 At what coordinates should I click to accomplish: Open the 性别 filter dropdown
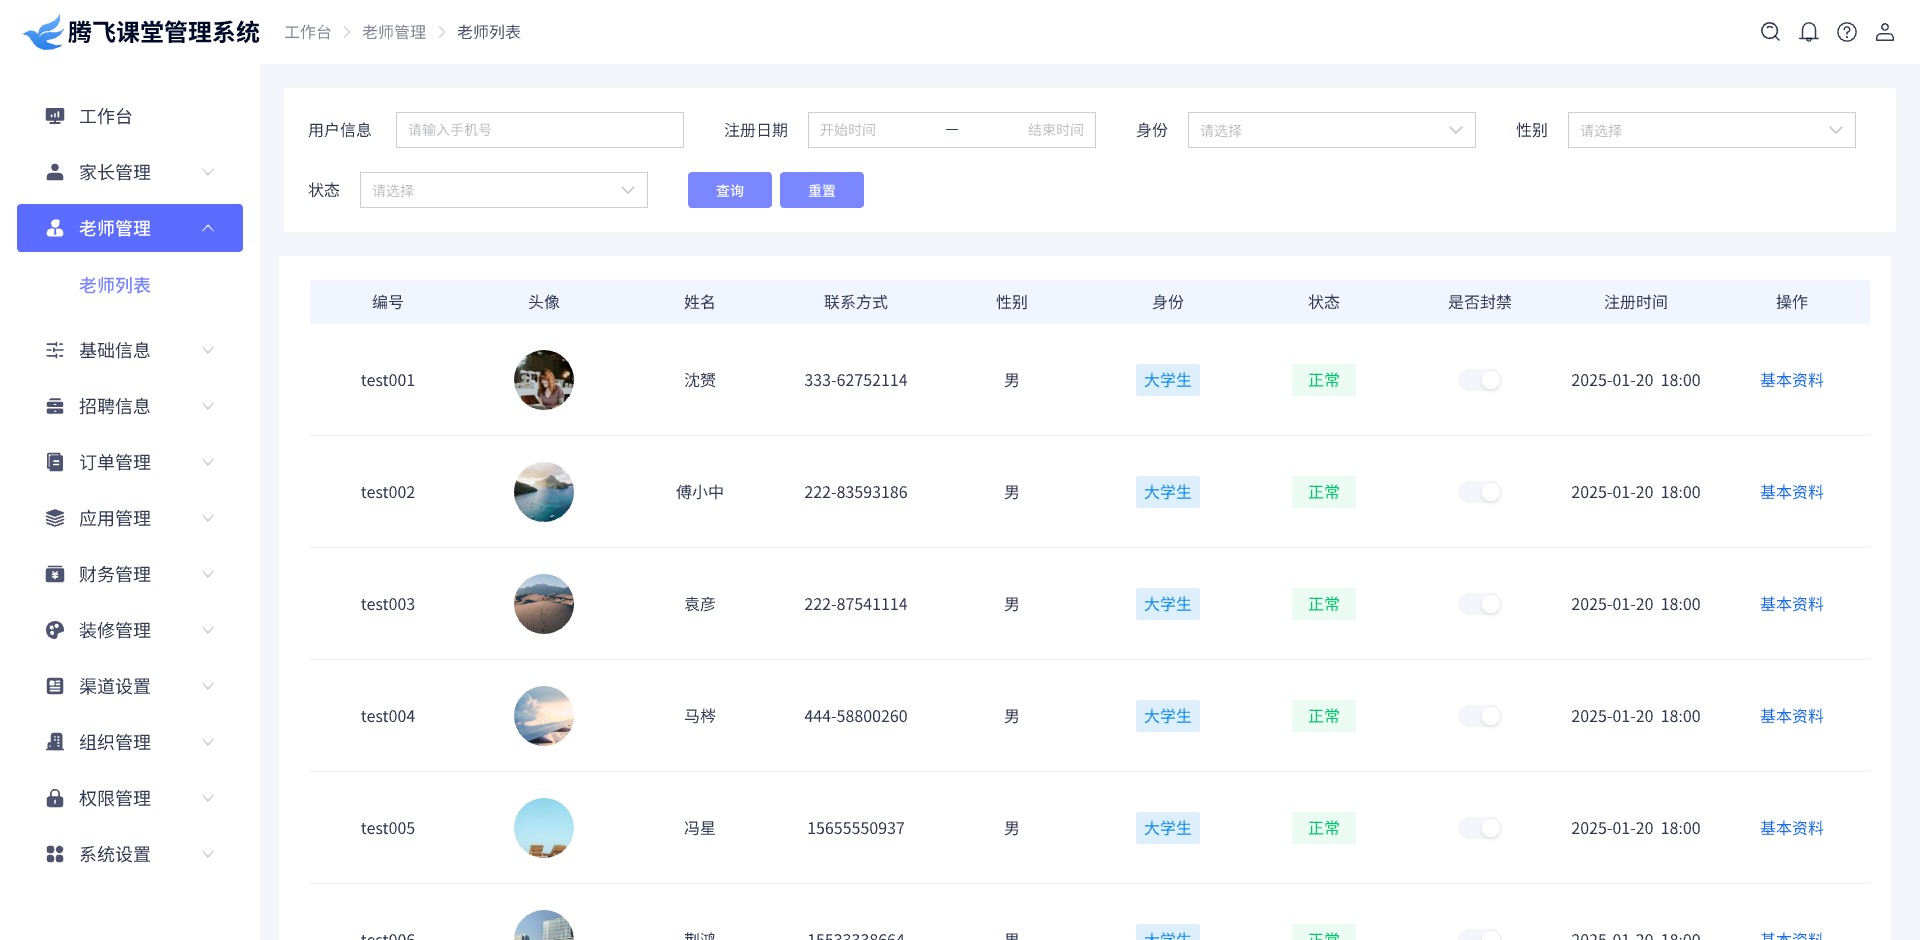1710,130
